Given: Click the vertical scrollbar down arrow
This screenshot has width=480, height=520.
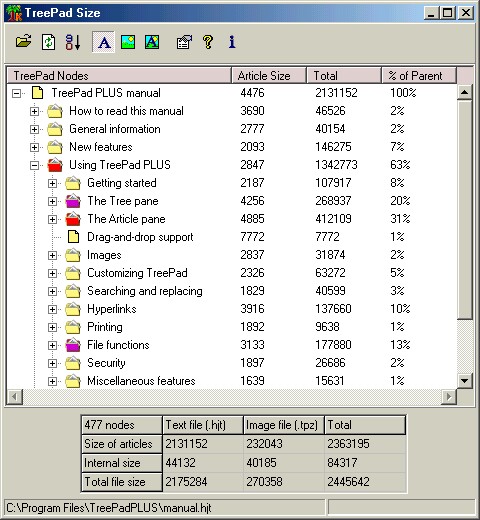Looking at the screenshot, I should point(465,380).
